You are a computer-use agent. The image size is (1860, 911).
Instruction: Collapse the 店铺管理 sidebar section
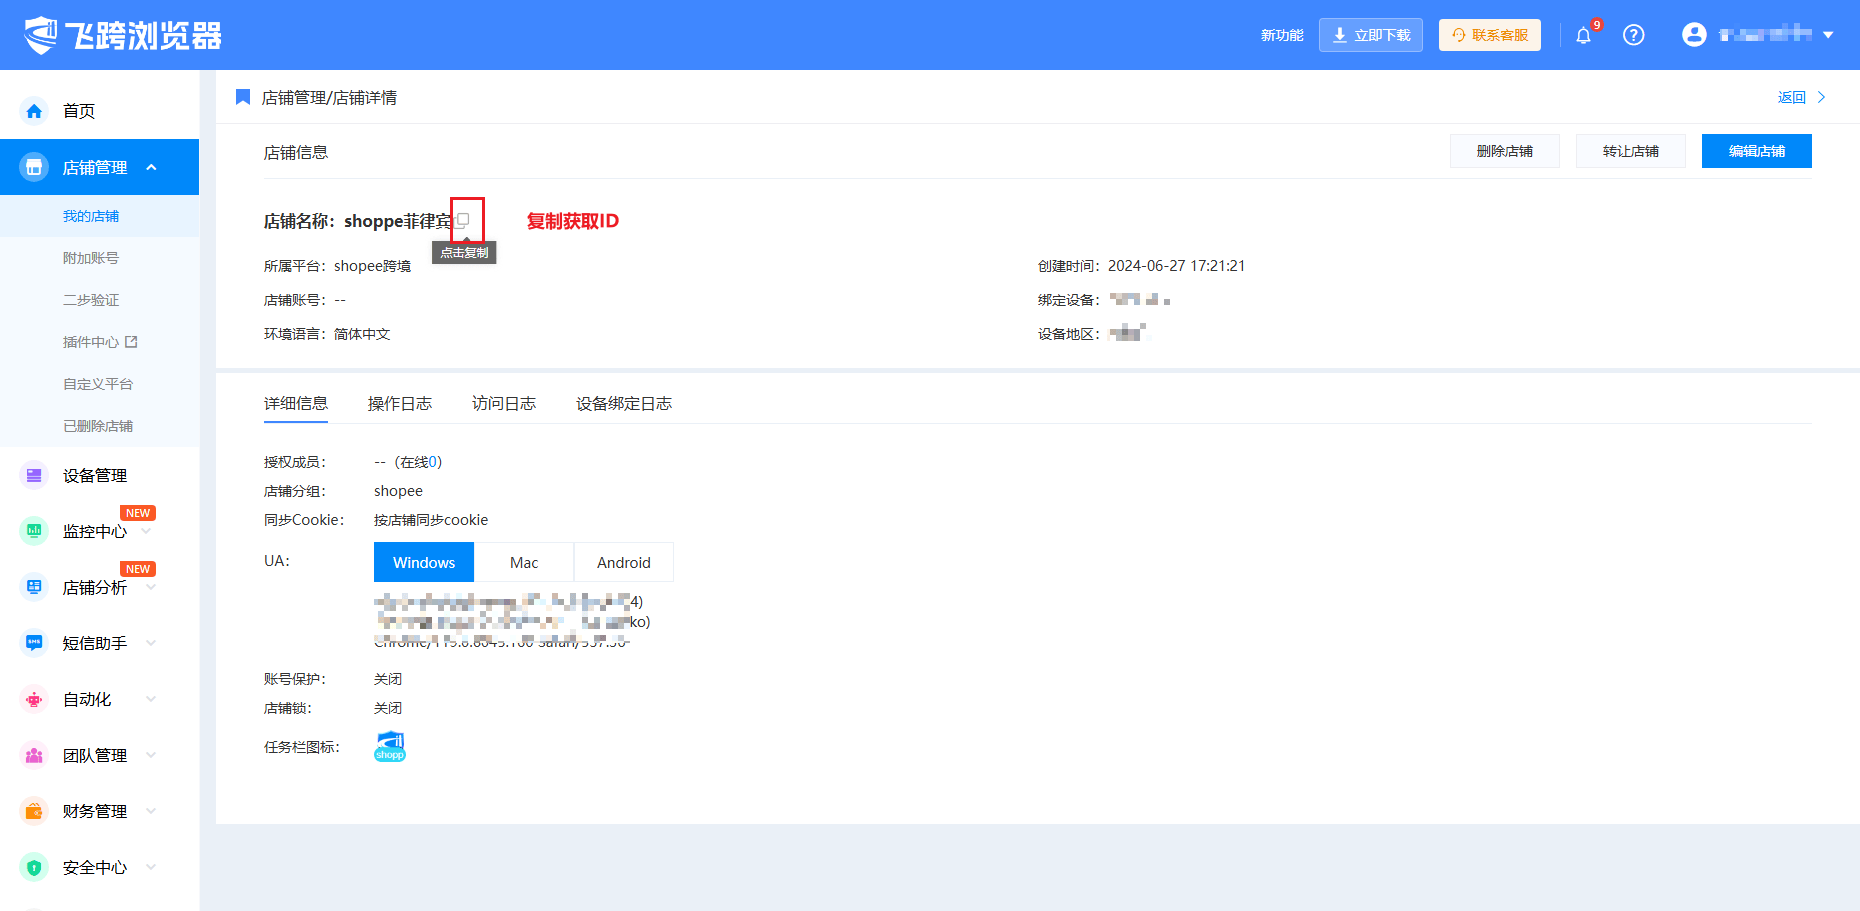pyautogui.click(x=152, y=167)
